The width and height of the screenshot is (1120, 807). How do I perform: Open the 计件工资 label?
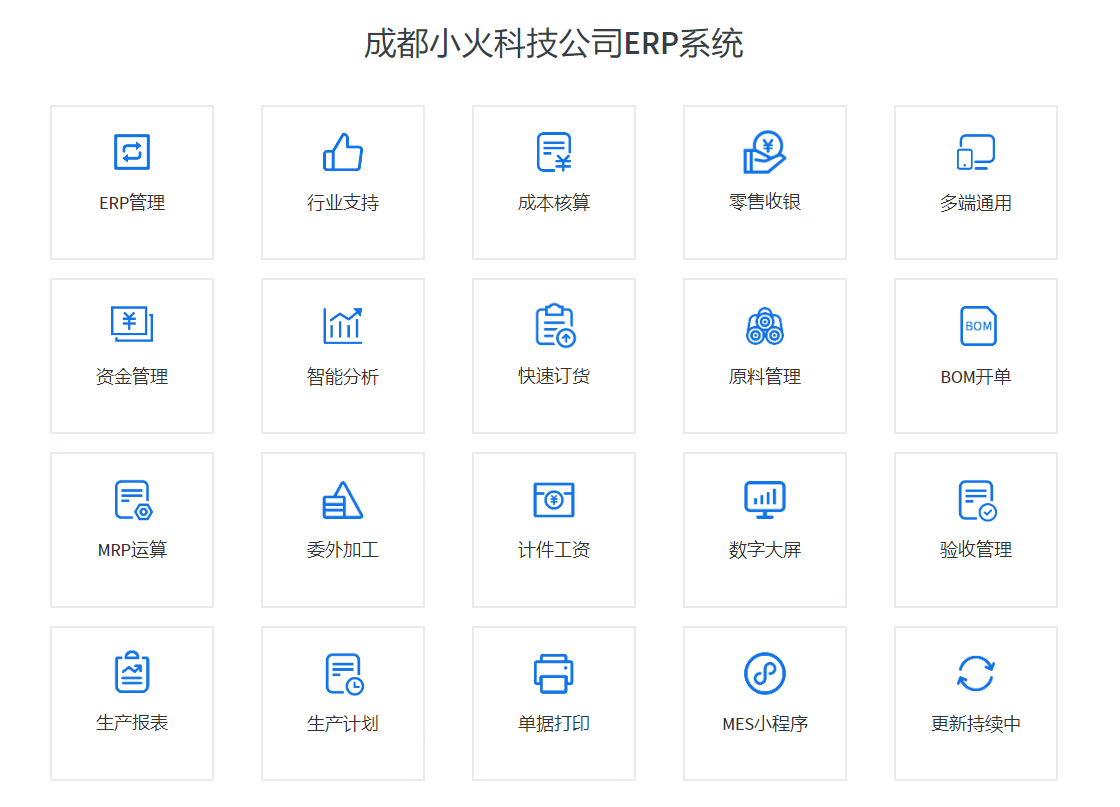[x=554, y=550]
